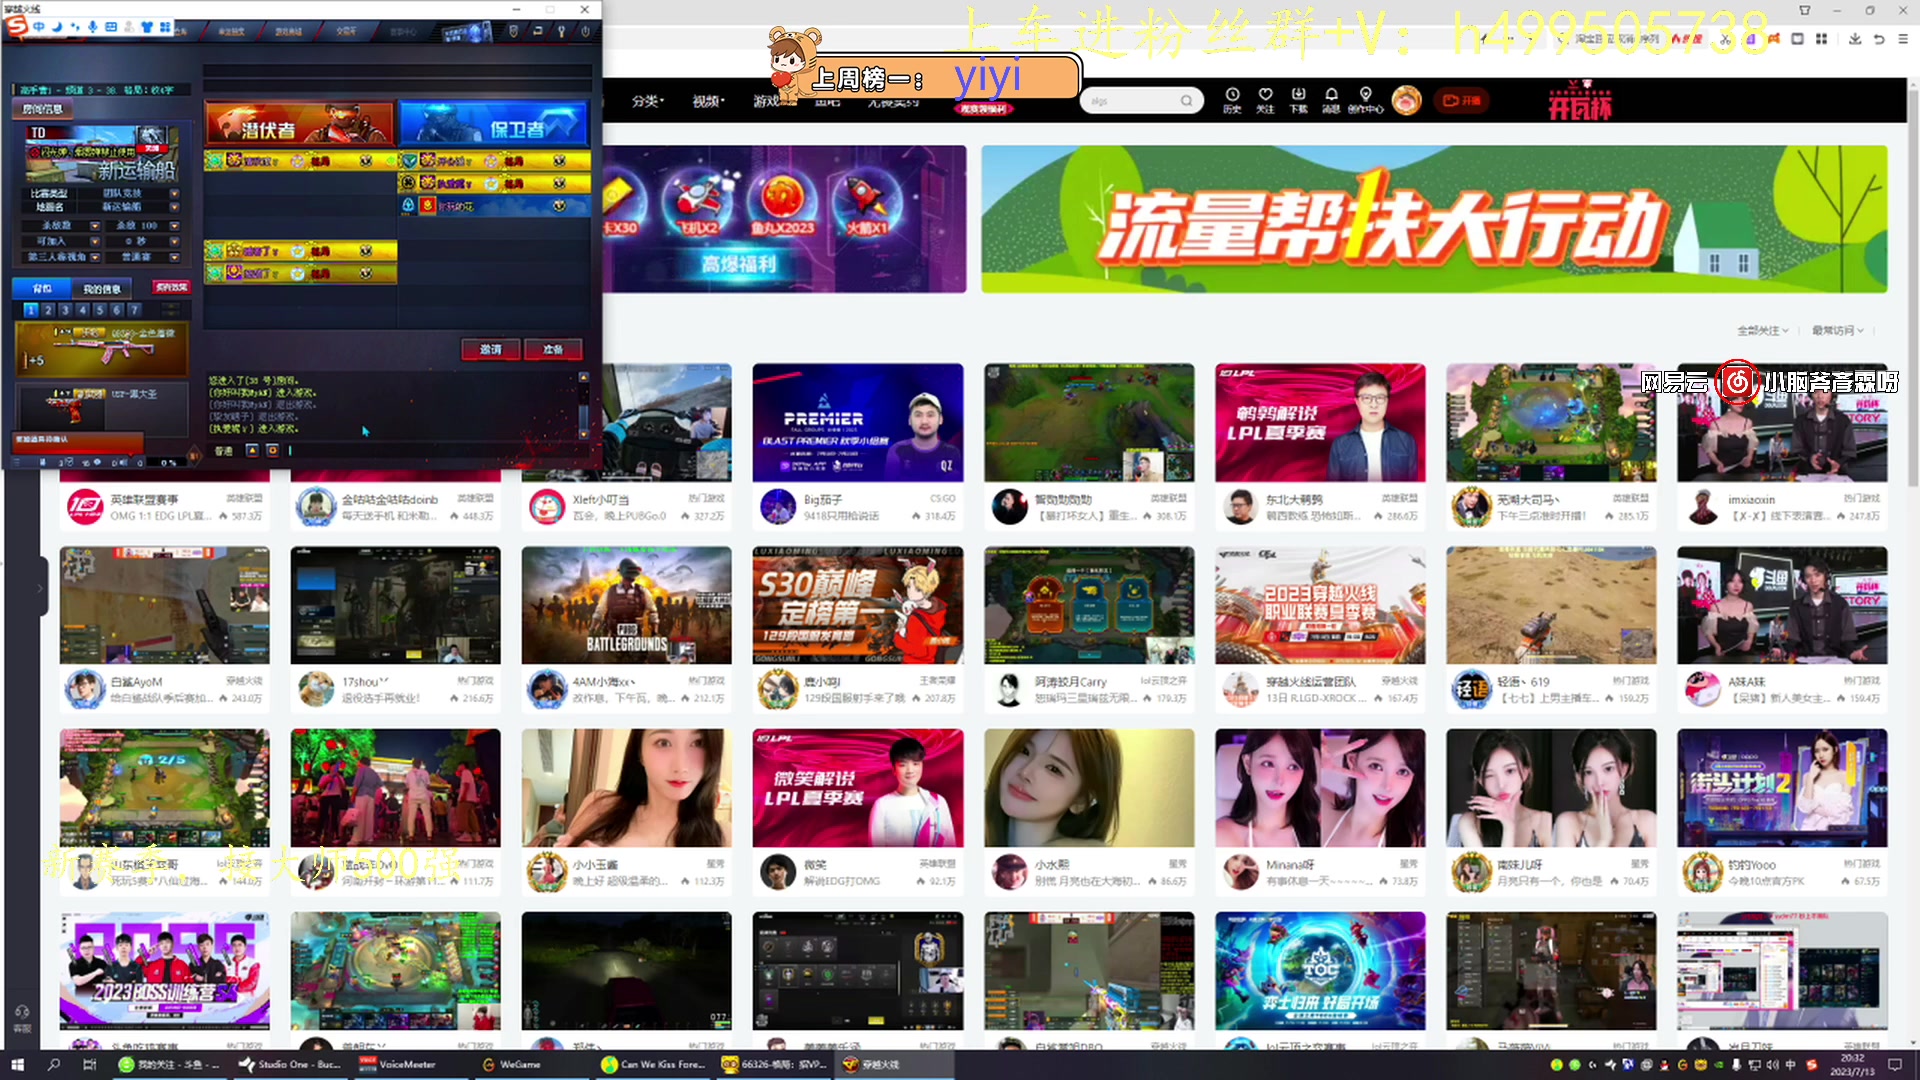Select backpack slot number 7
The width and height of the screenshot is (1920, 1080).
[x=134, y=310]
